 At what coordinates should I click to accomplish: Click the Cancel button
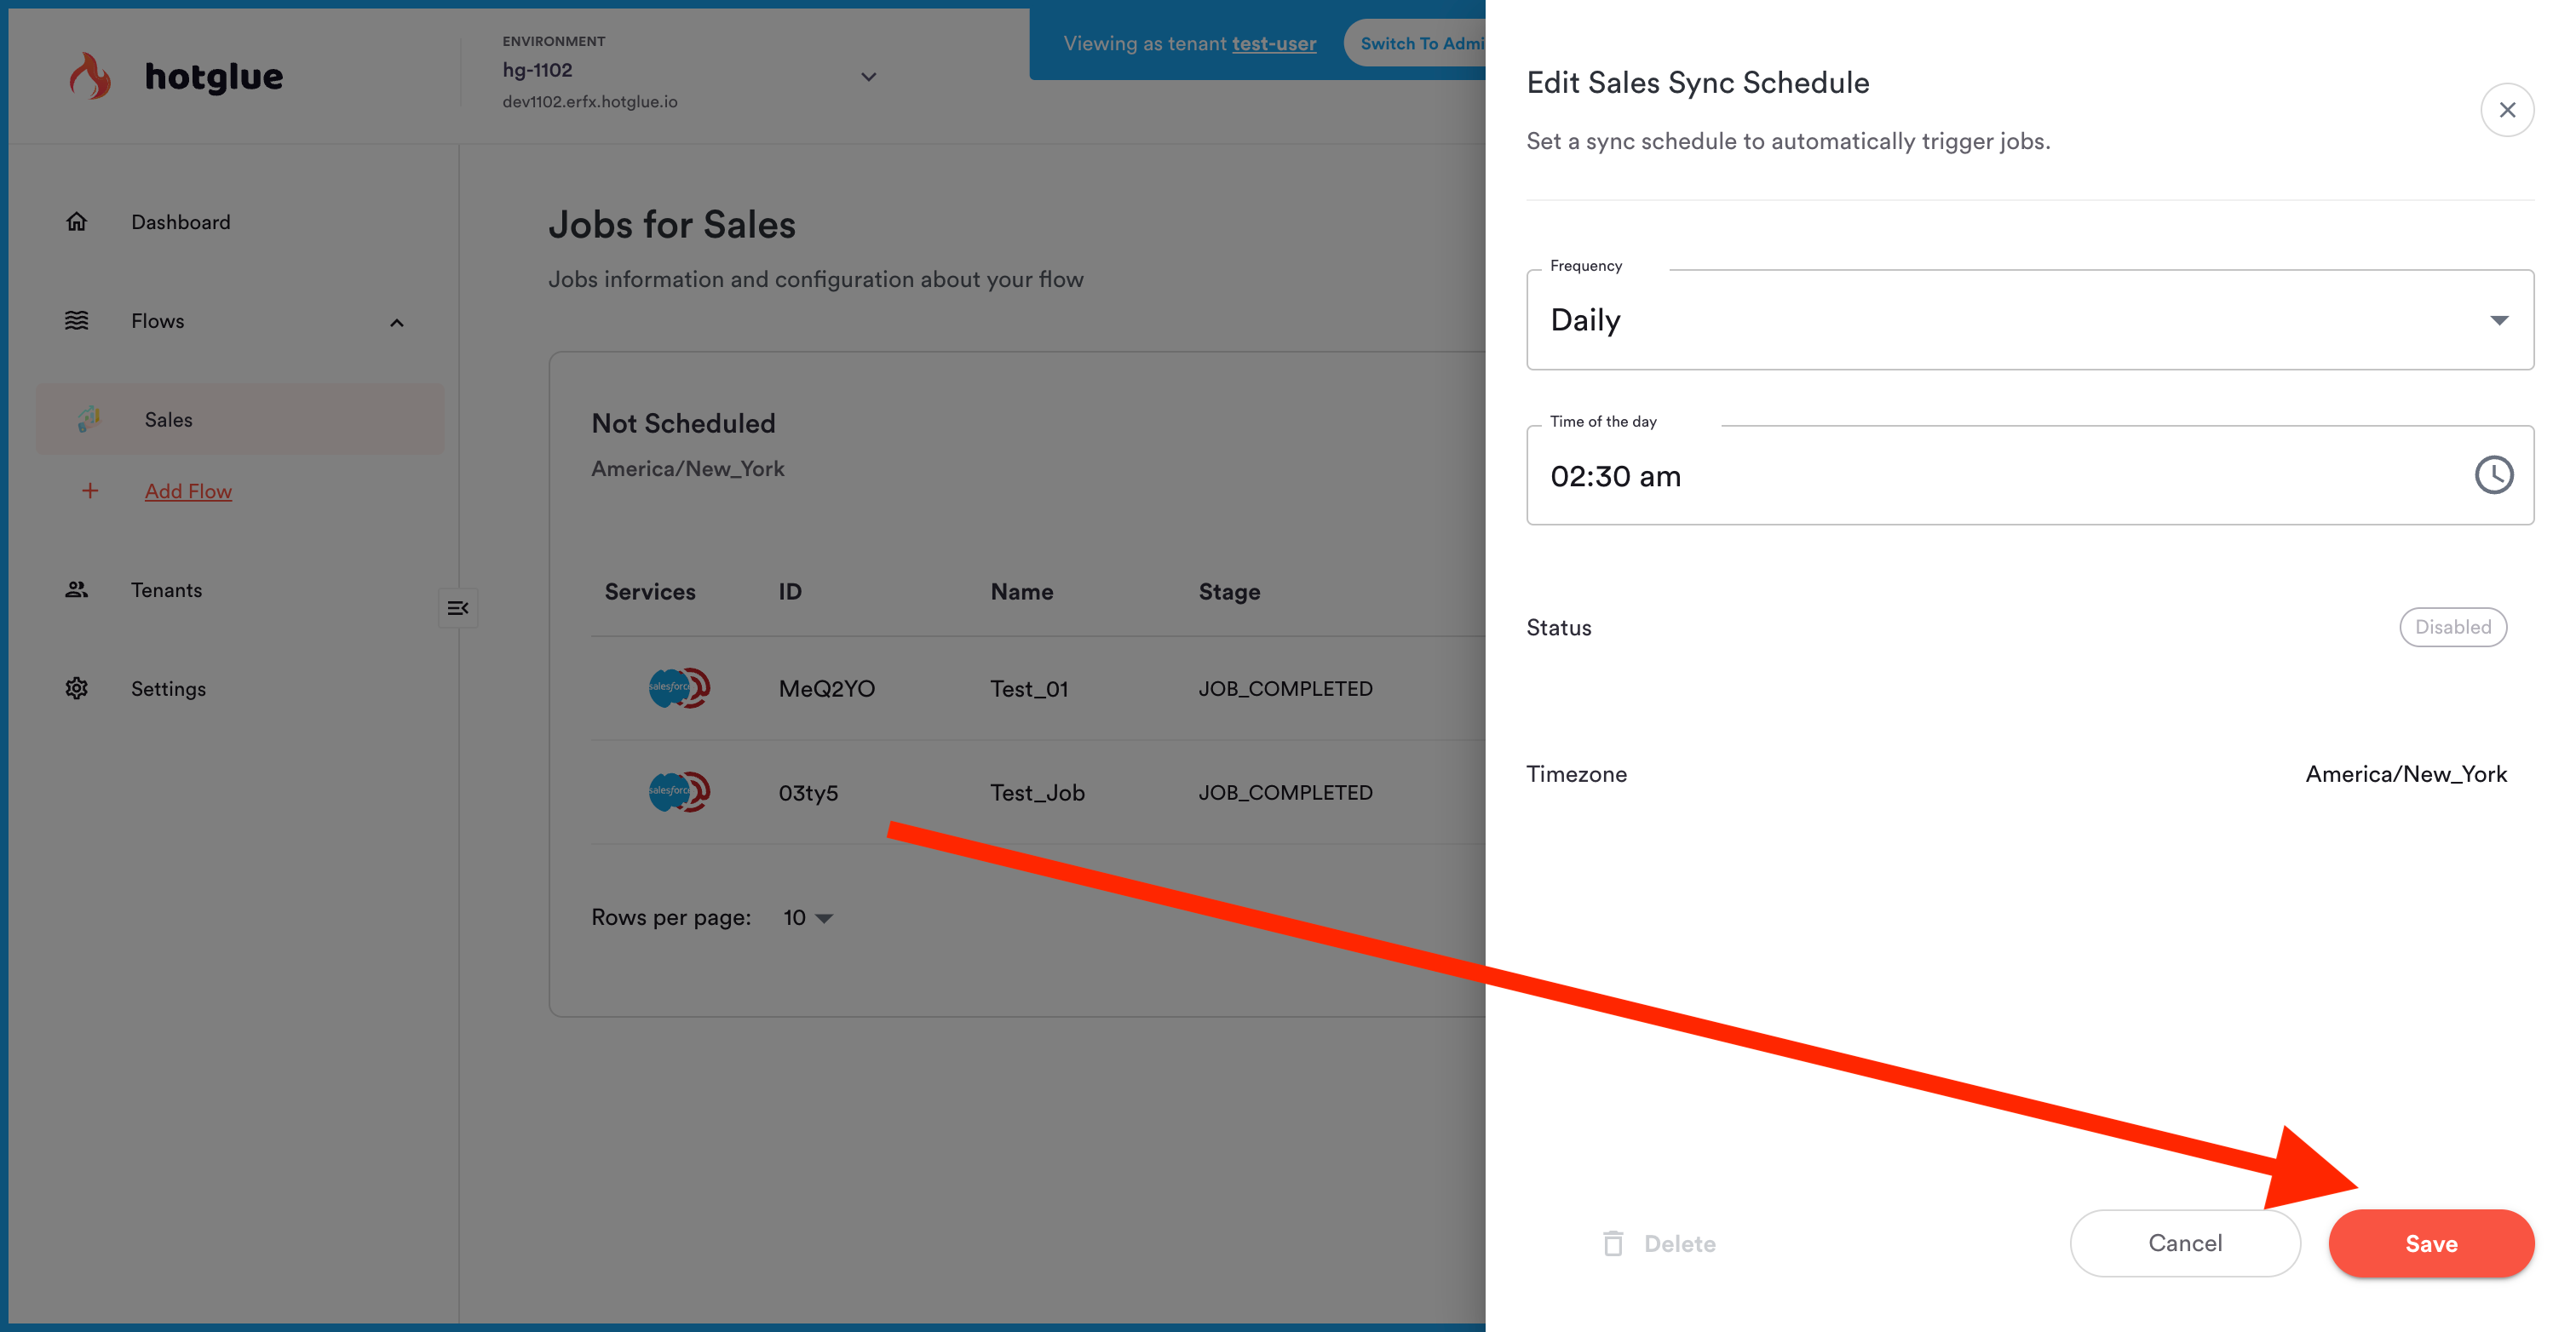2184,1243
